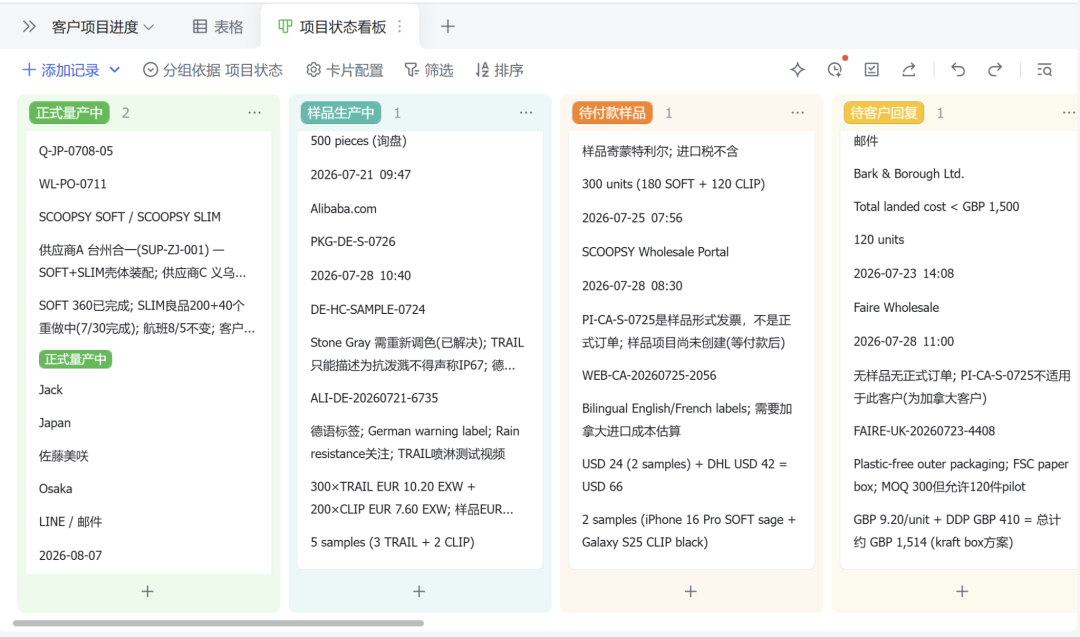Viewport: 1080px width, 637px height.
Task: Redo the last action
Action: pyautogui.click(x=995, y=70)
